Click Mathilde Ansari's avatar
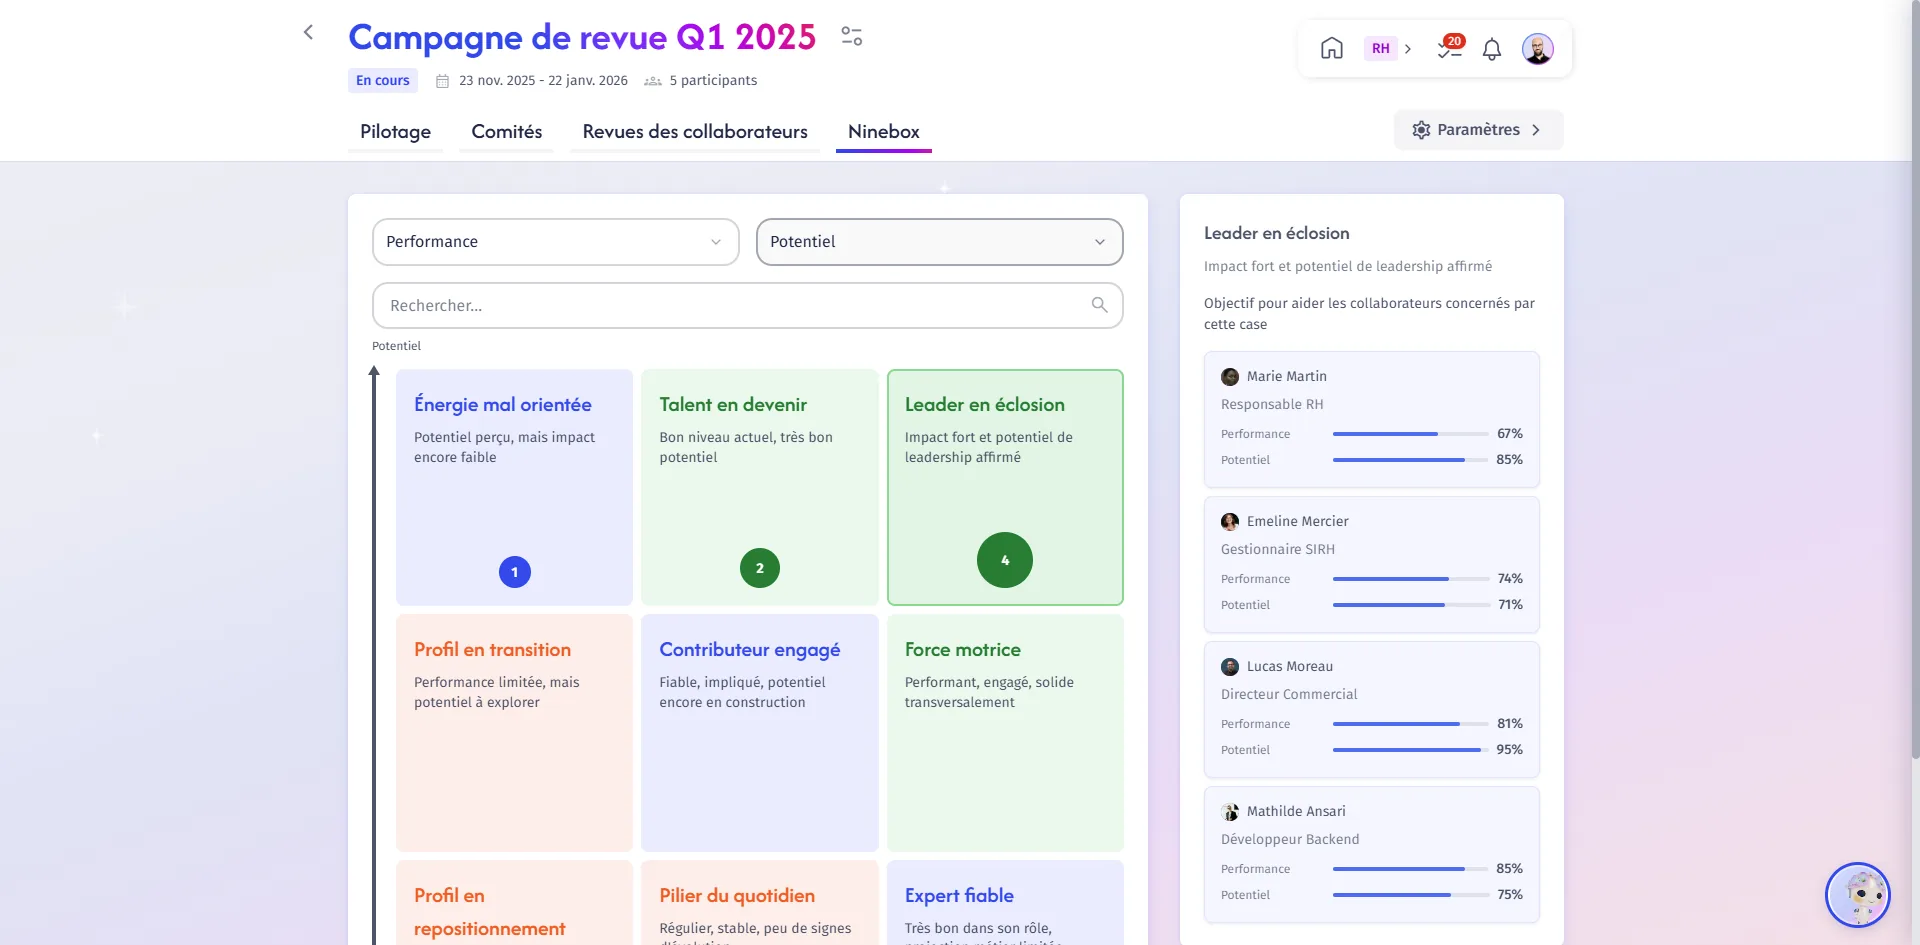The width and height of the screenshot is (1920, 945). point(1230,812)
